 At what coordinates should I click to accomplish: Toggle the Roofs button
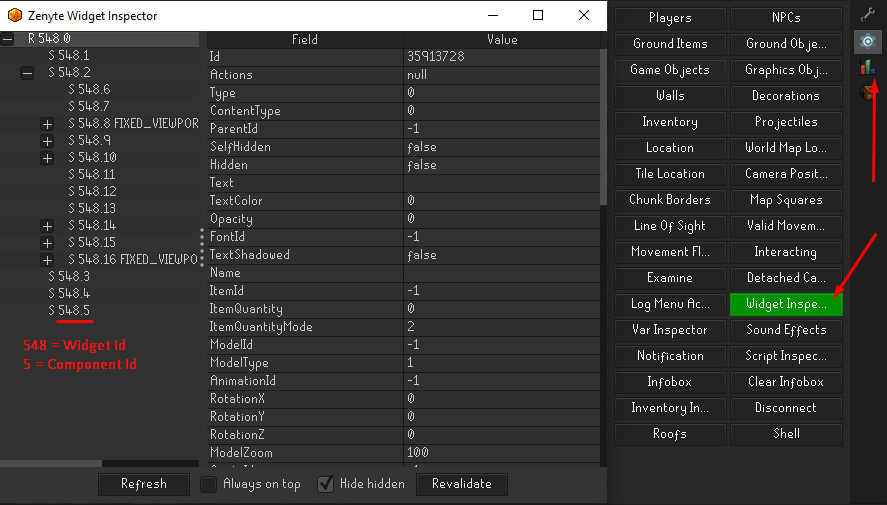coord(670,434)
